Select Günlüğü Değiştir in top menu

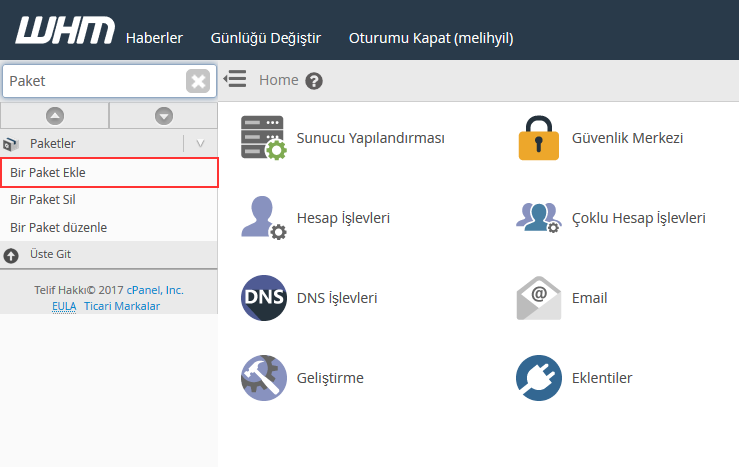(x=266, y=38)
